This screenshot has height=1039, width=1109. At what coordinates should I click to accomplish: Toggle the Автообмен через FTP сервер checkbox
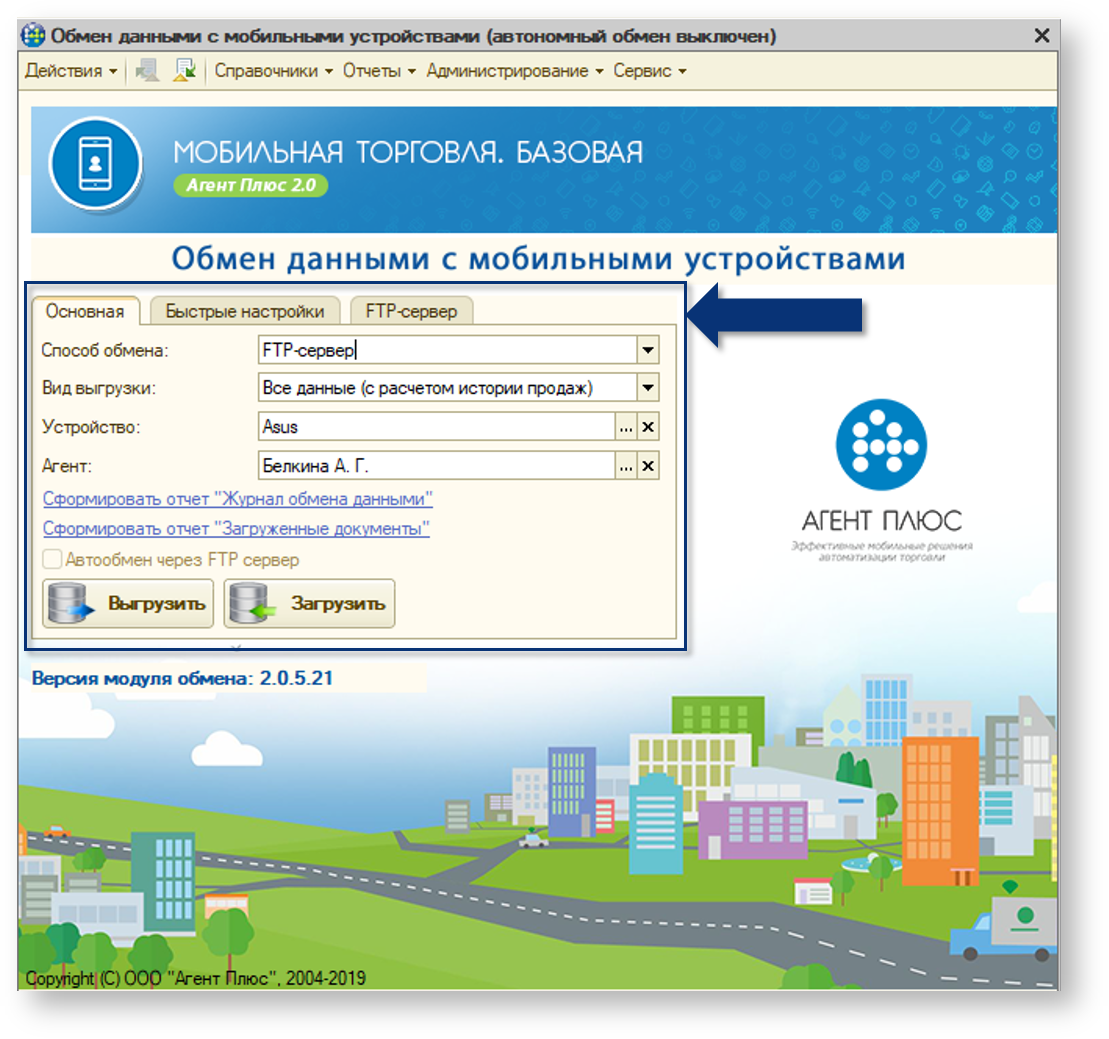[52, 559]
